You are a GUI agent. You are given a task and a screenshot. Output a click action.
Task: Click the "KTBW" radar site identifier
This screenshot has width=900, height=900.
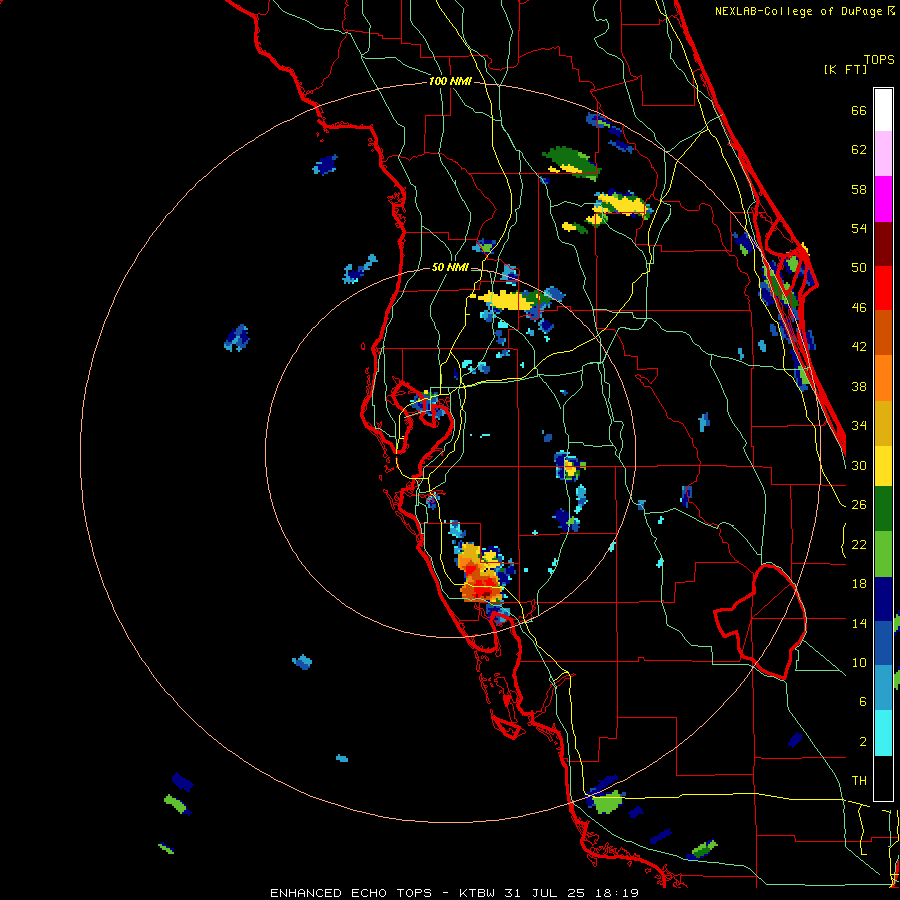pos(476,893)
